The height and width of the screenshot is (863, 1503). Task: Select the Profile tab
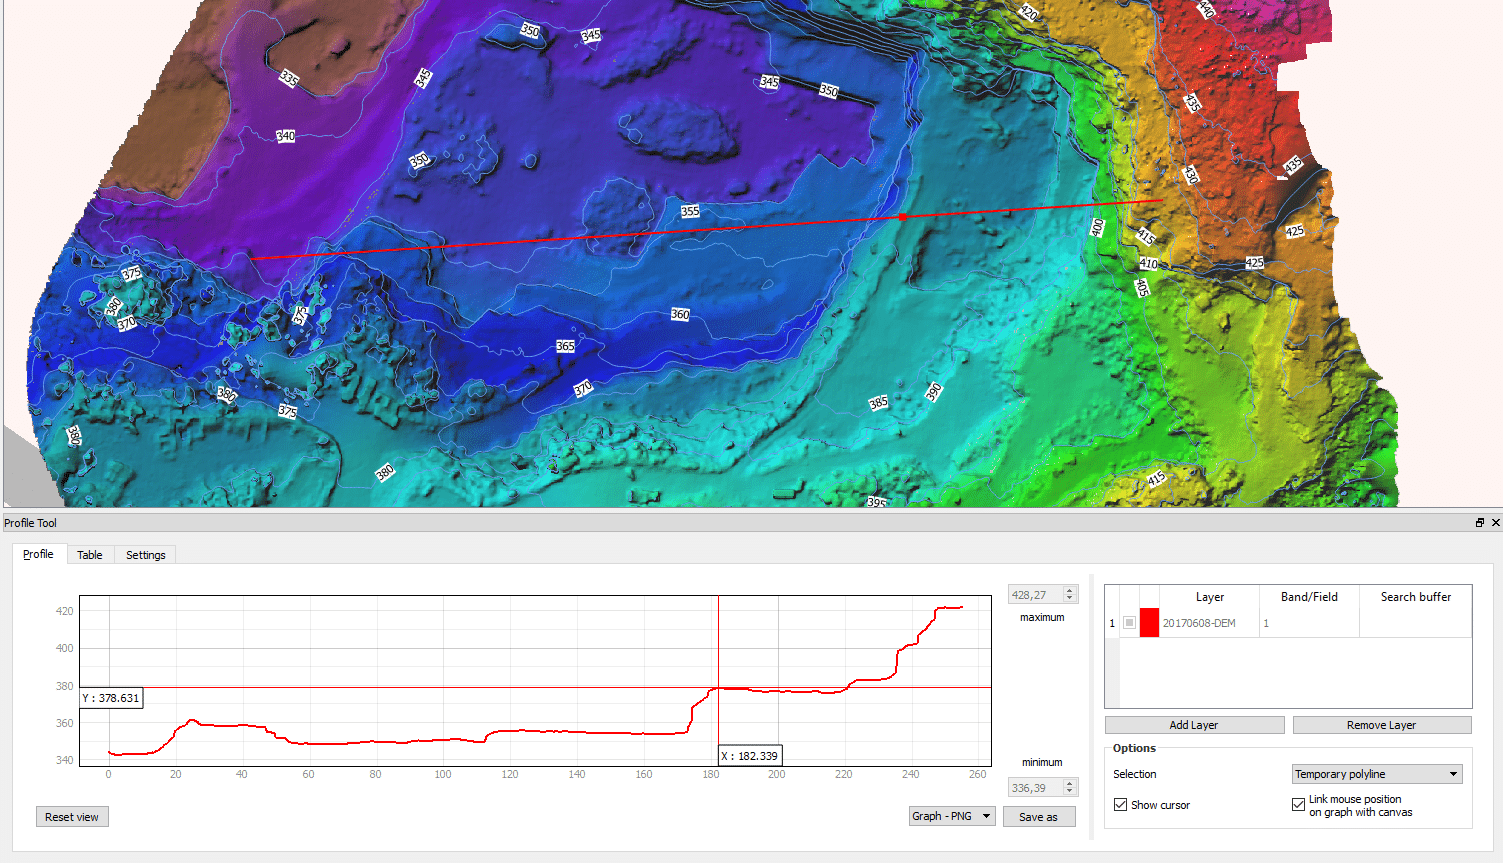[38, 554]
